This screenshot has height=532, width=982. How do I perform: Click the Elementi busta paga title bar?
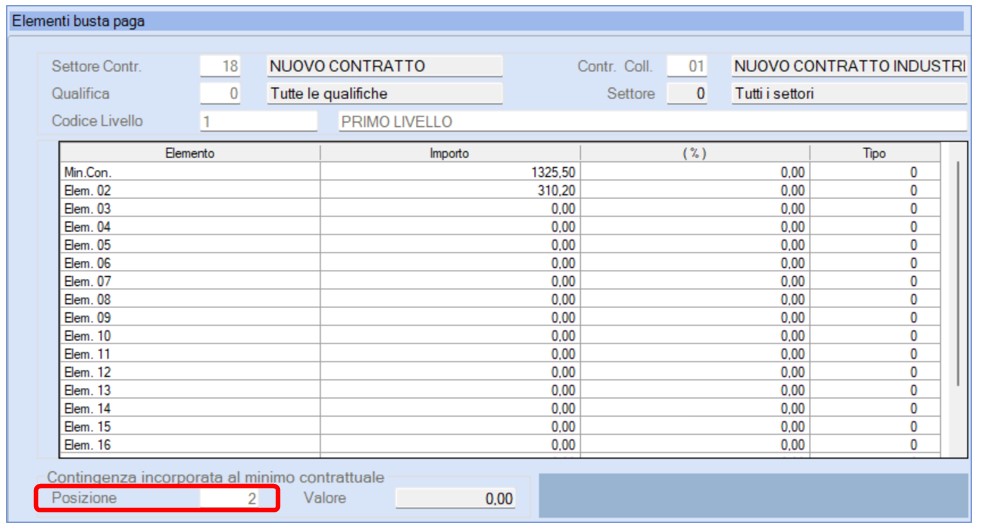487,21
